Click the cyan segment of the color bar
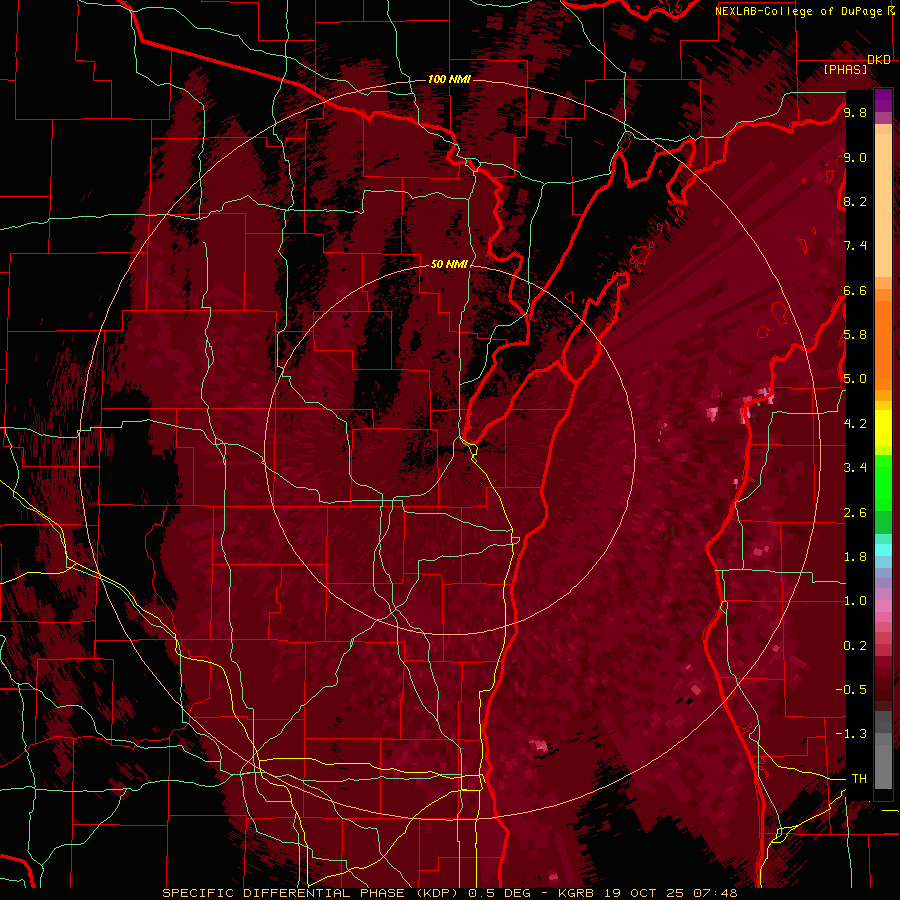900x900 pixels. (x=883, y=549)
